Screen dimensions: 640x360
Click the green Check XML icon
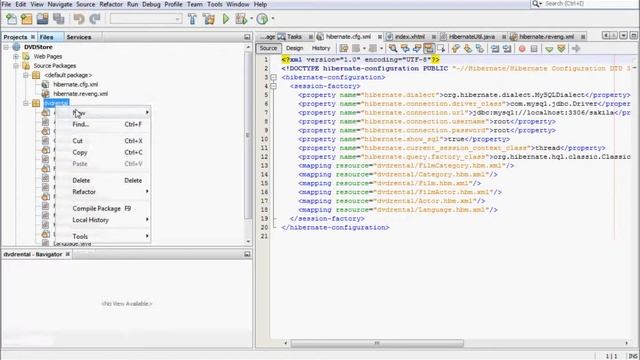tap(549, 49)
